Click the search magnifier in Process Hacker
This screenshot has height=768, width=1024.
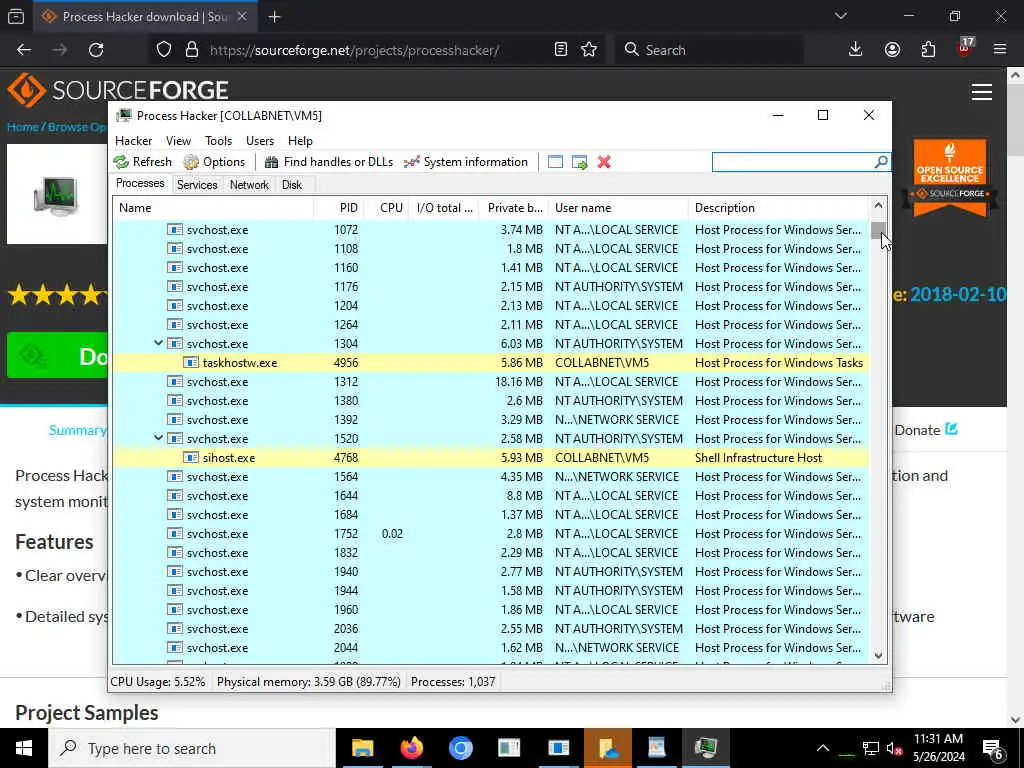(881, 161)
